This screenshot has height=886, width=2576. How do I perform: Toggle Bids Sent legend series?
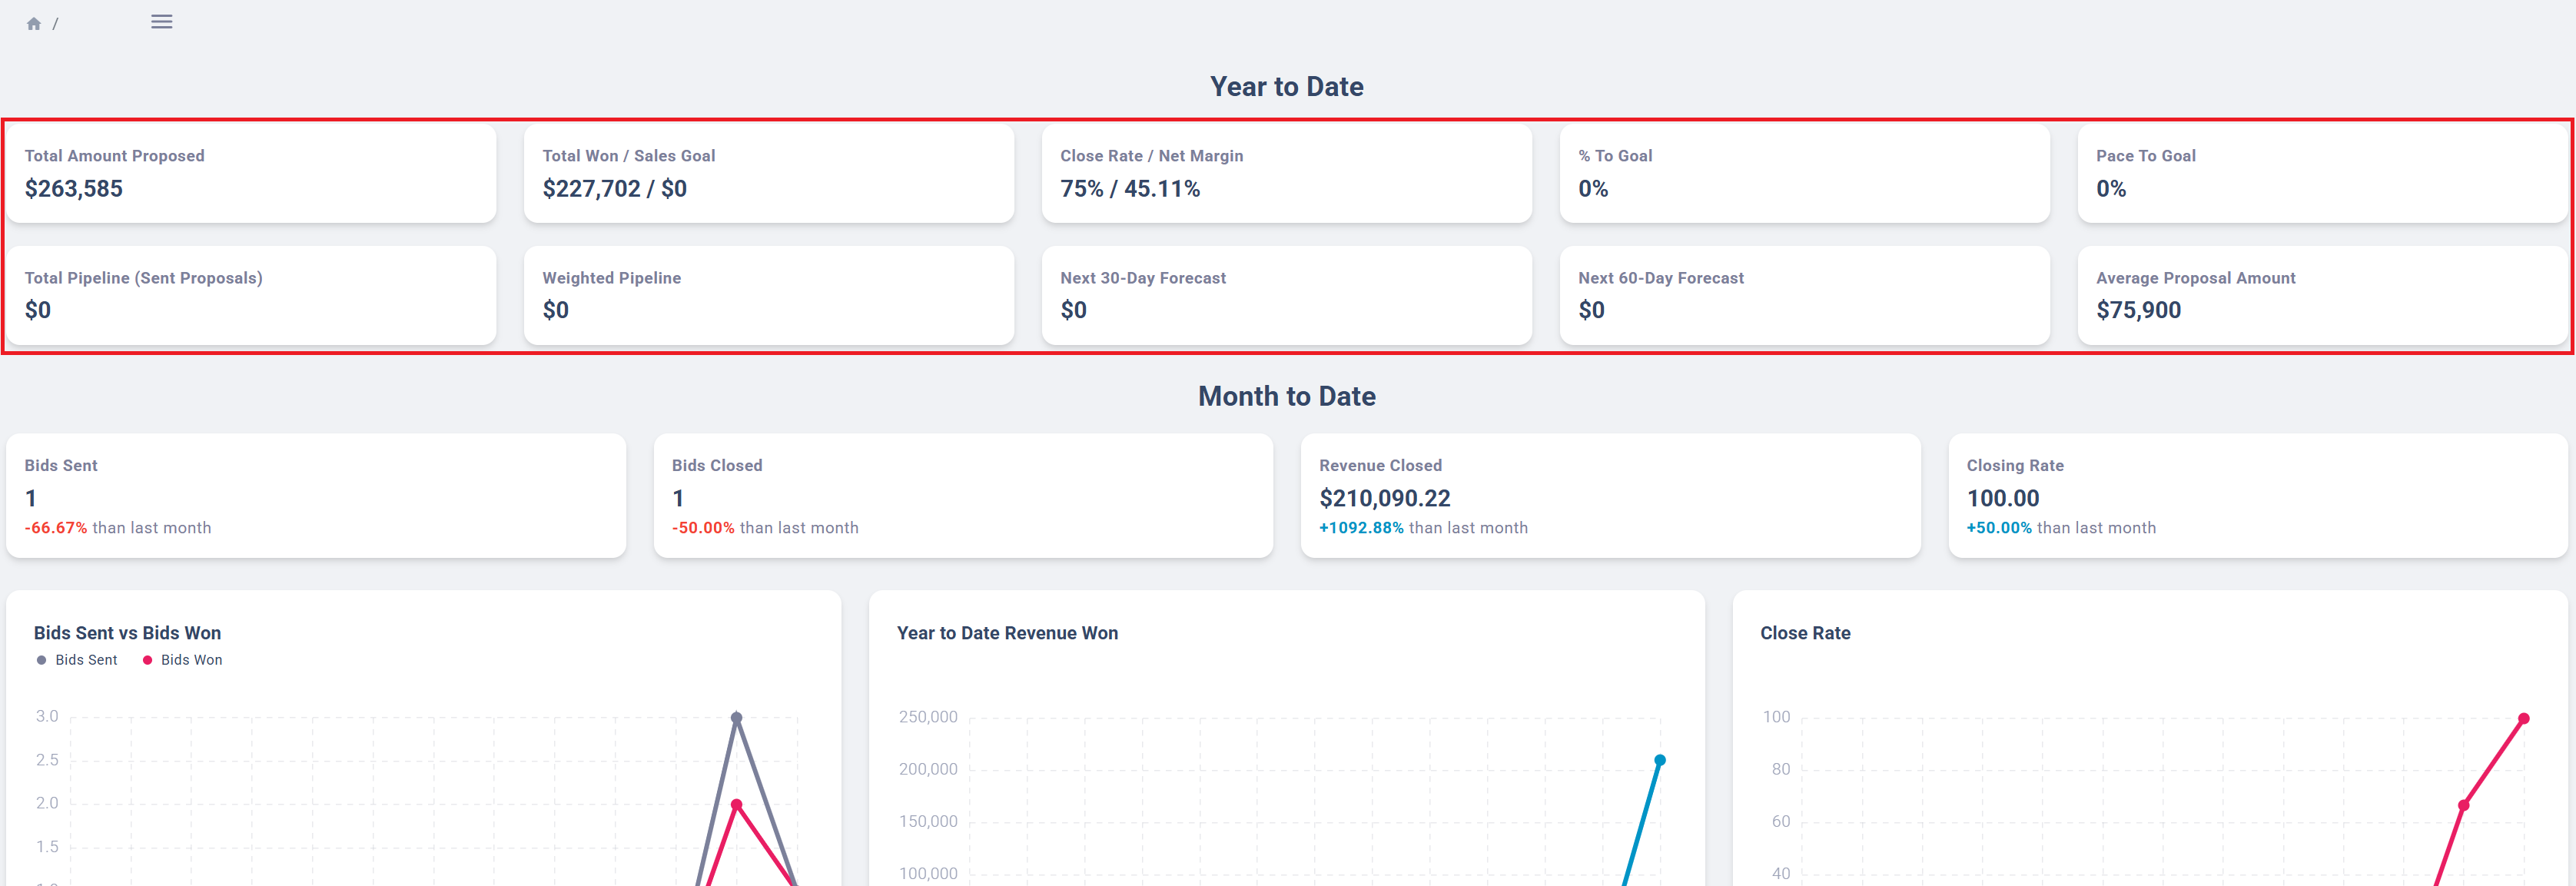[x=77, y=660]
